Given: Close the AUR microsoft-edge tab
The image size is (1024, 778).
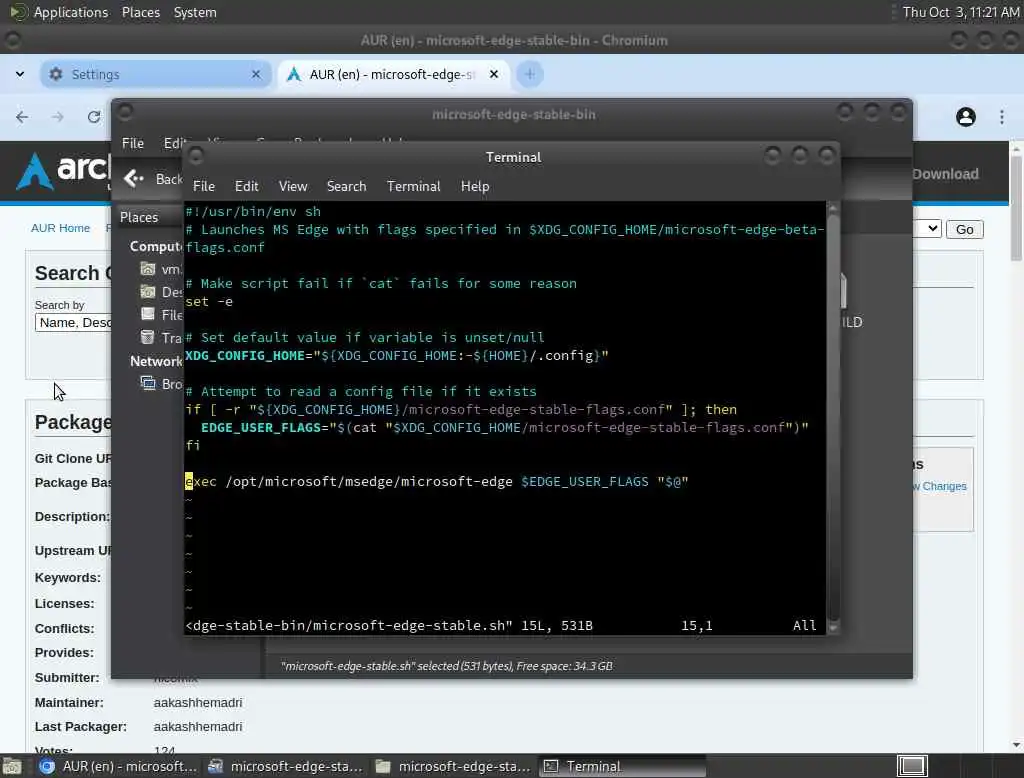Looking at the screenshot, I should [494, 74].
